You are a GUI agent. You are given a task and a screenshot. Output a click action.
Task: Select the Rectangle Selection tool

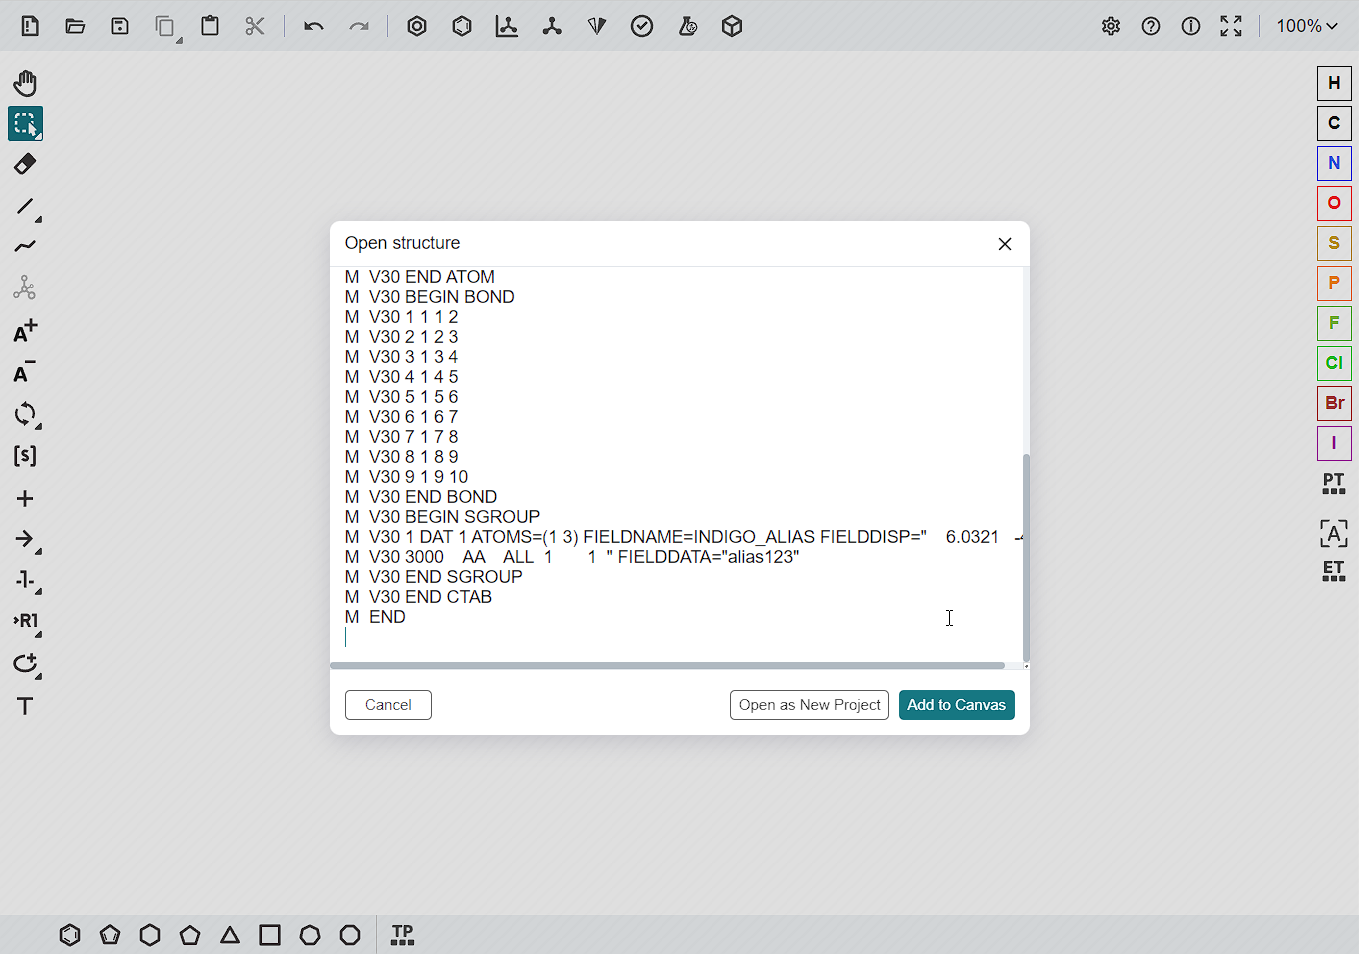(25, 124)
